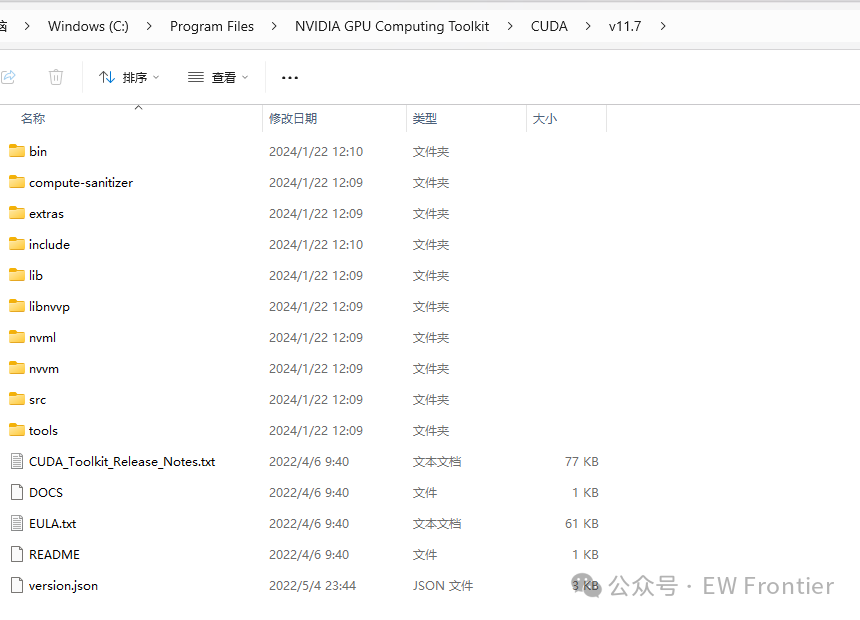Click the See more (...) toolbar icon

[x=289, y=77]
